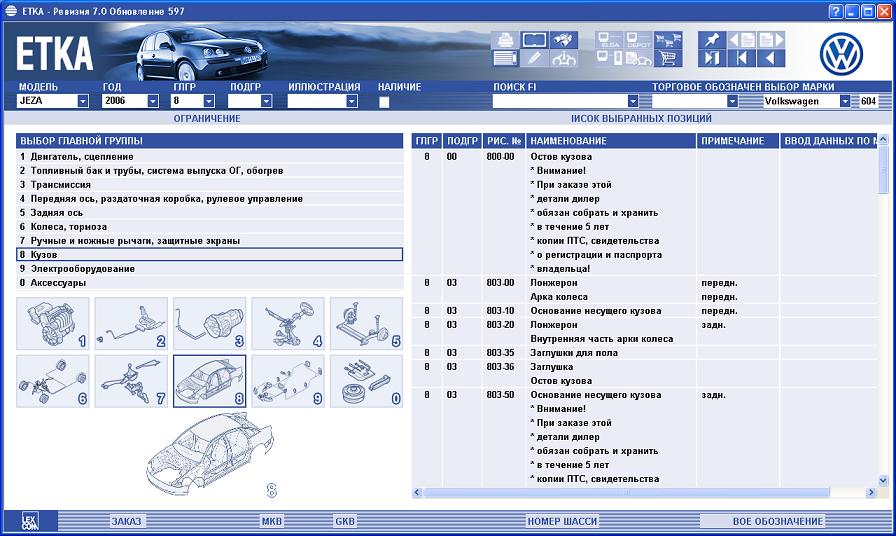Click the table's horizontal scrollbar left arrow
Image resolution: width=896 pixels, height=536 pixels.
pos(417,492)
